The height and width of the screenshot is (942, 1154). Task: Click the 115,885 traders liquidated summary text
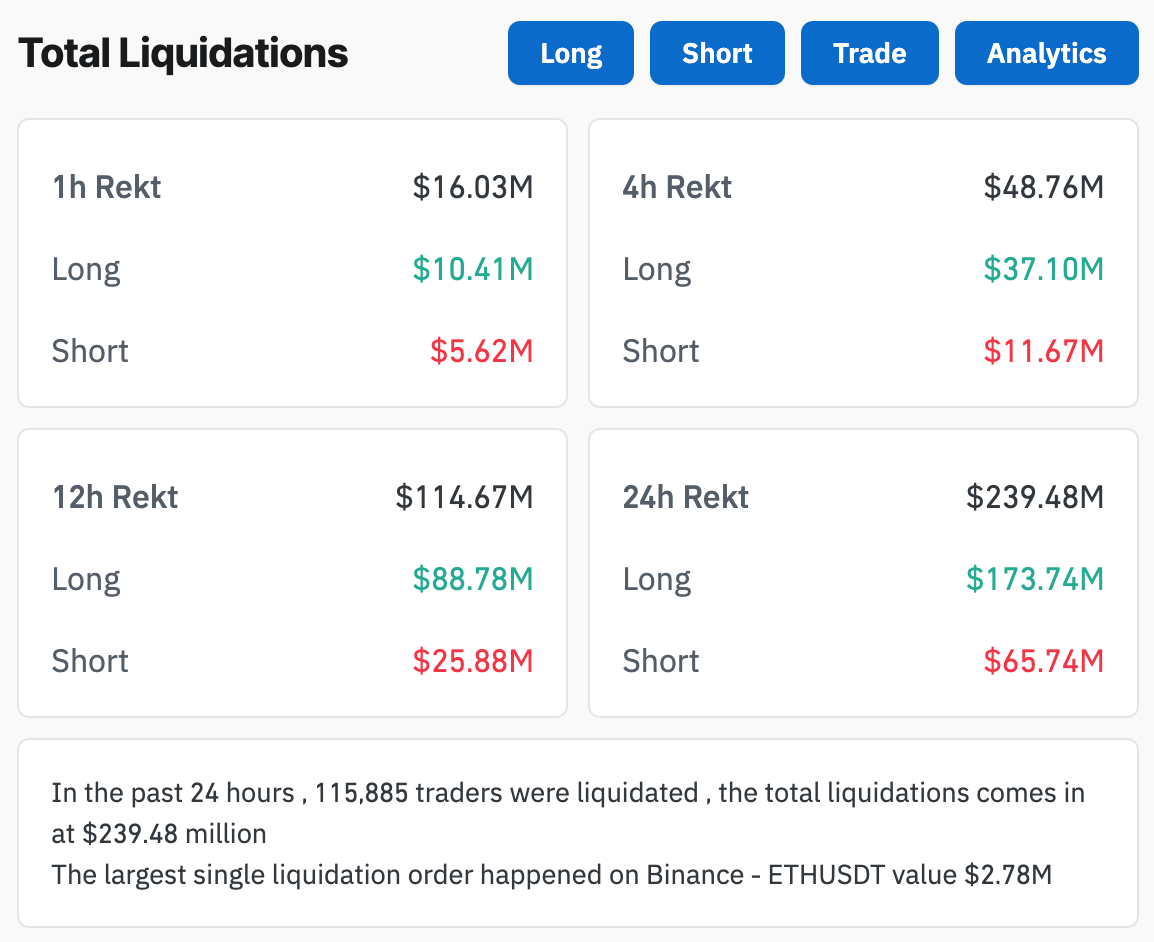tap(506, 794)
